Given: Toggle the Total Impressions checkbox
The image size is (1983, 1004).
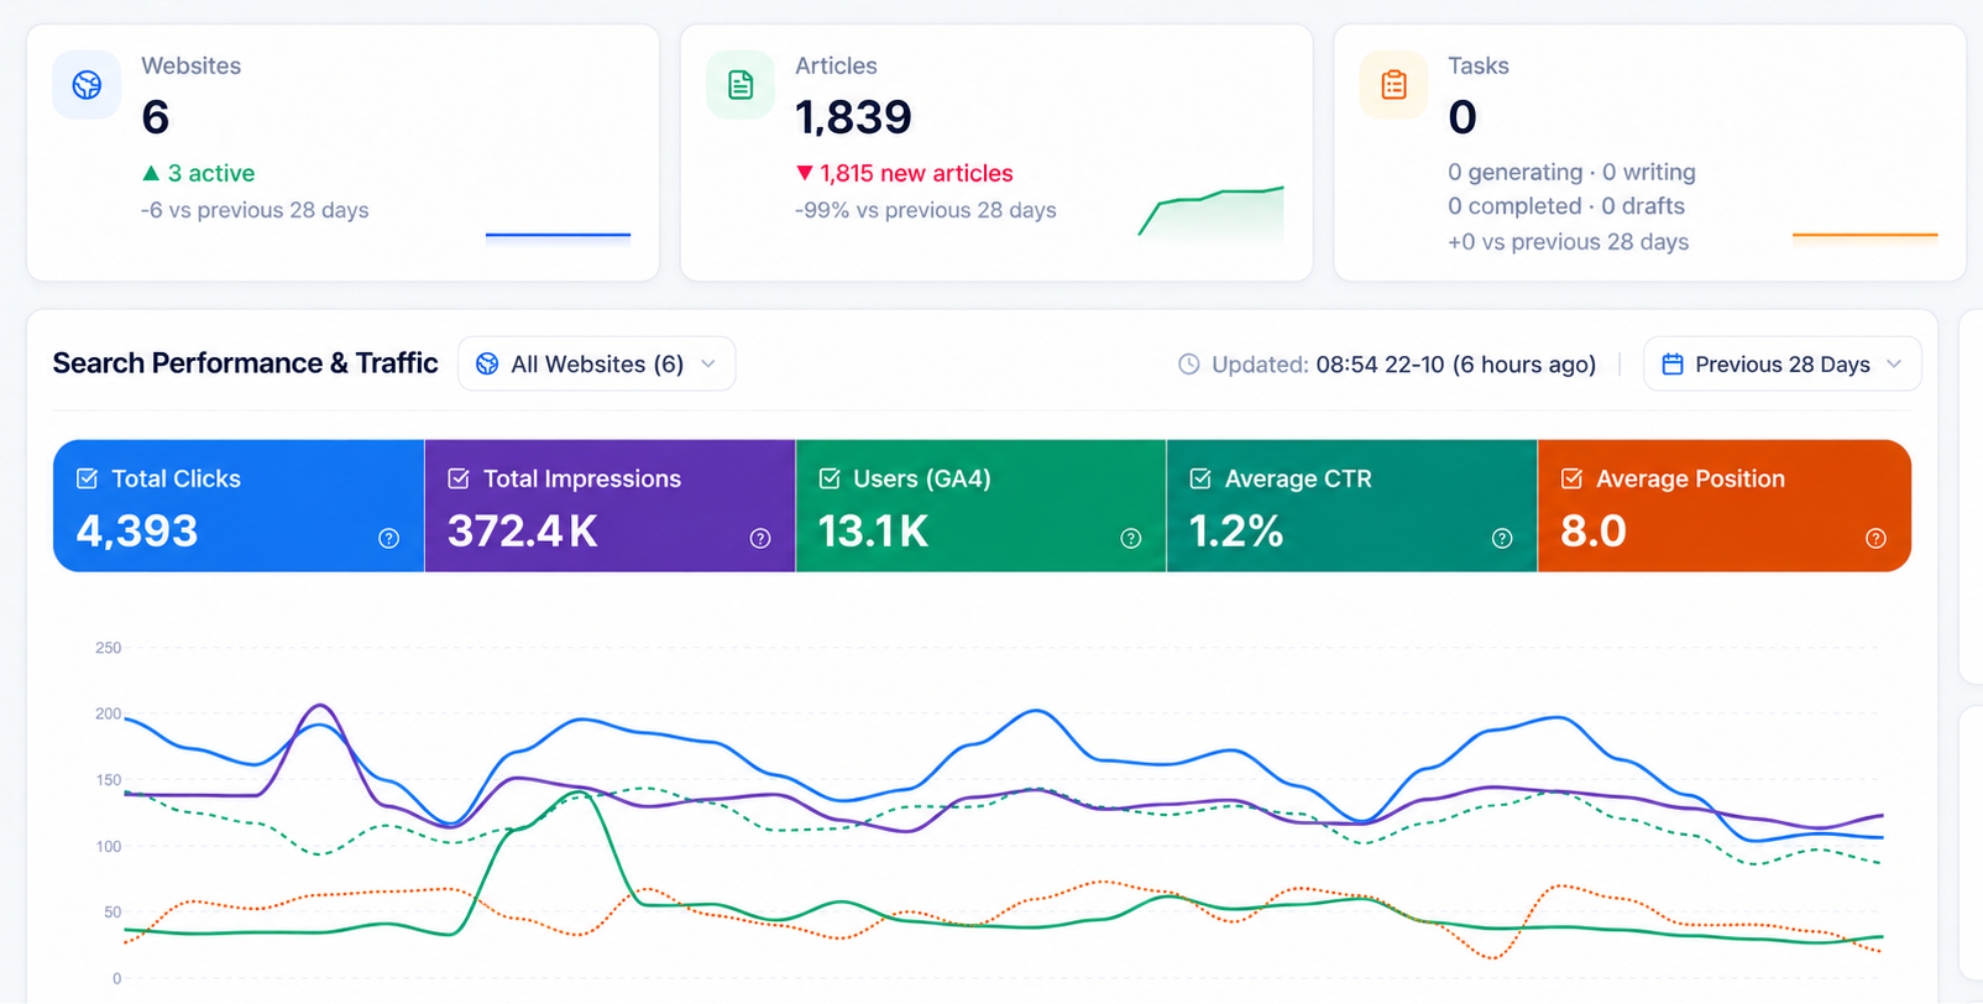Looking at the screenshot, I should pyautogui.click(x=458, y=479).
